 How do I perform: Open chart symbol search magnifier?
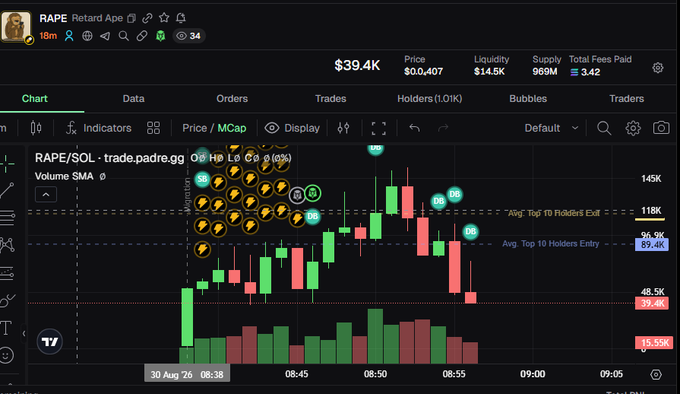click(604, 128)
